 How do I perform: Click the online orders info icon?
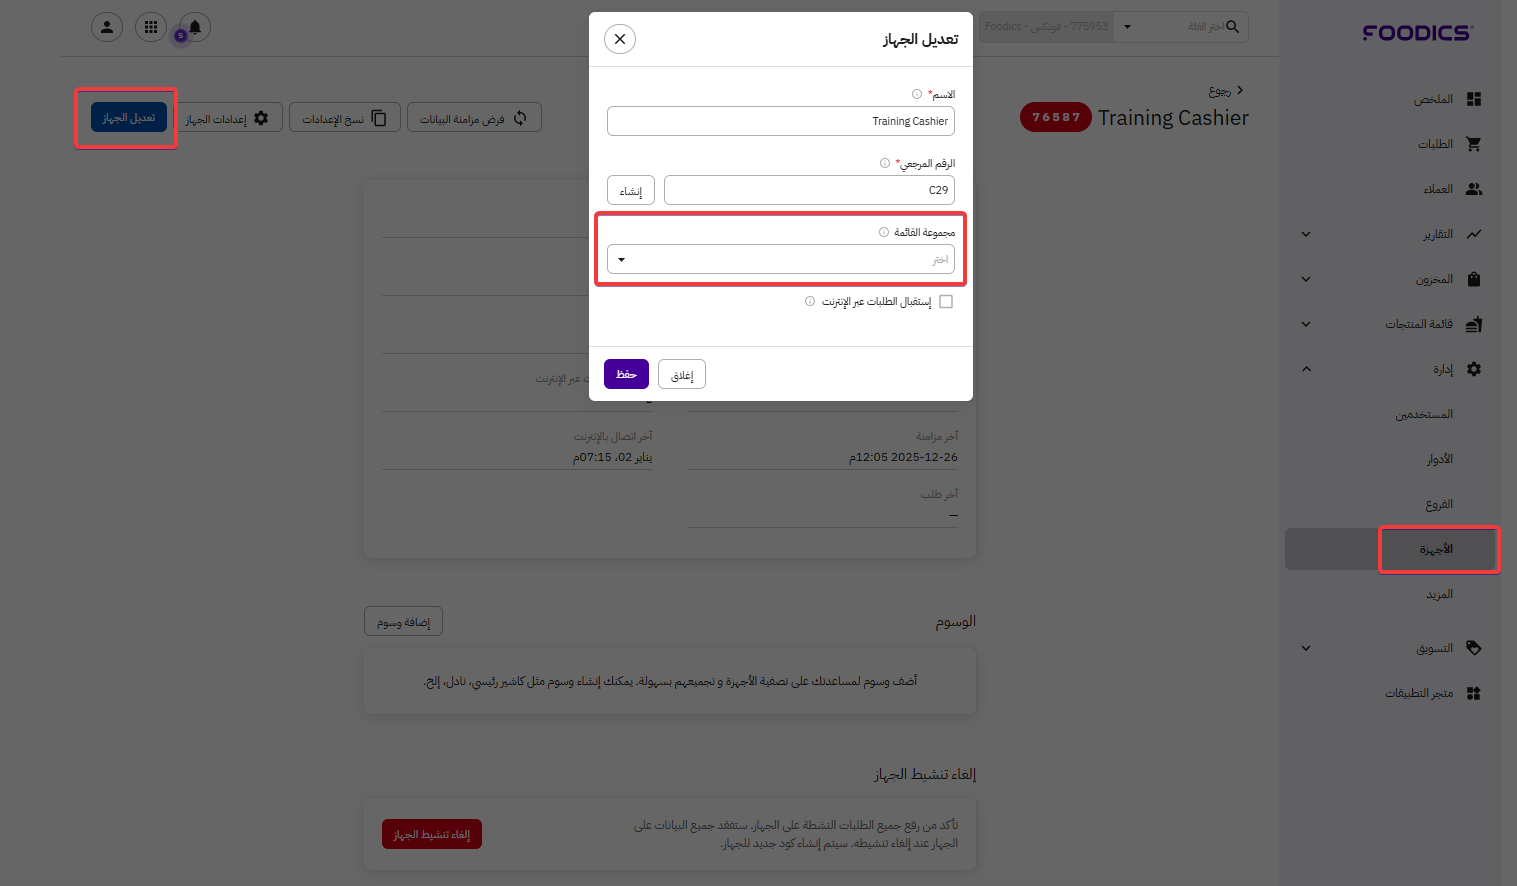(810, 301)
